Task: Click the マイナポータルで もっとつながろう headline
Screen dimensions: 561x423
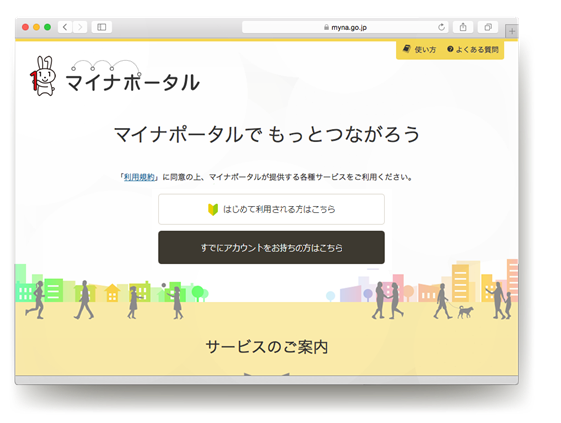Action: click(267, 134)
